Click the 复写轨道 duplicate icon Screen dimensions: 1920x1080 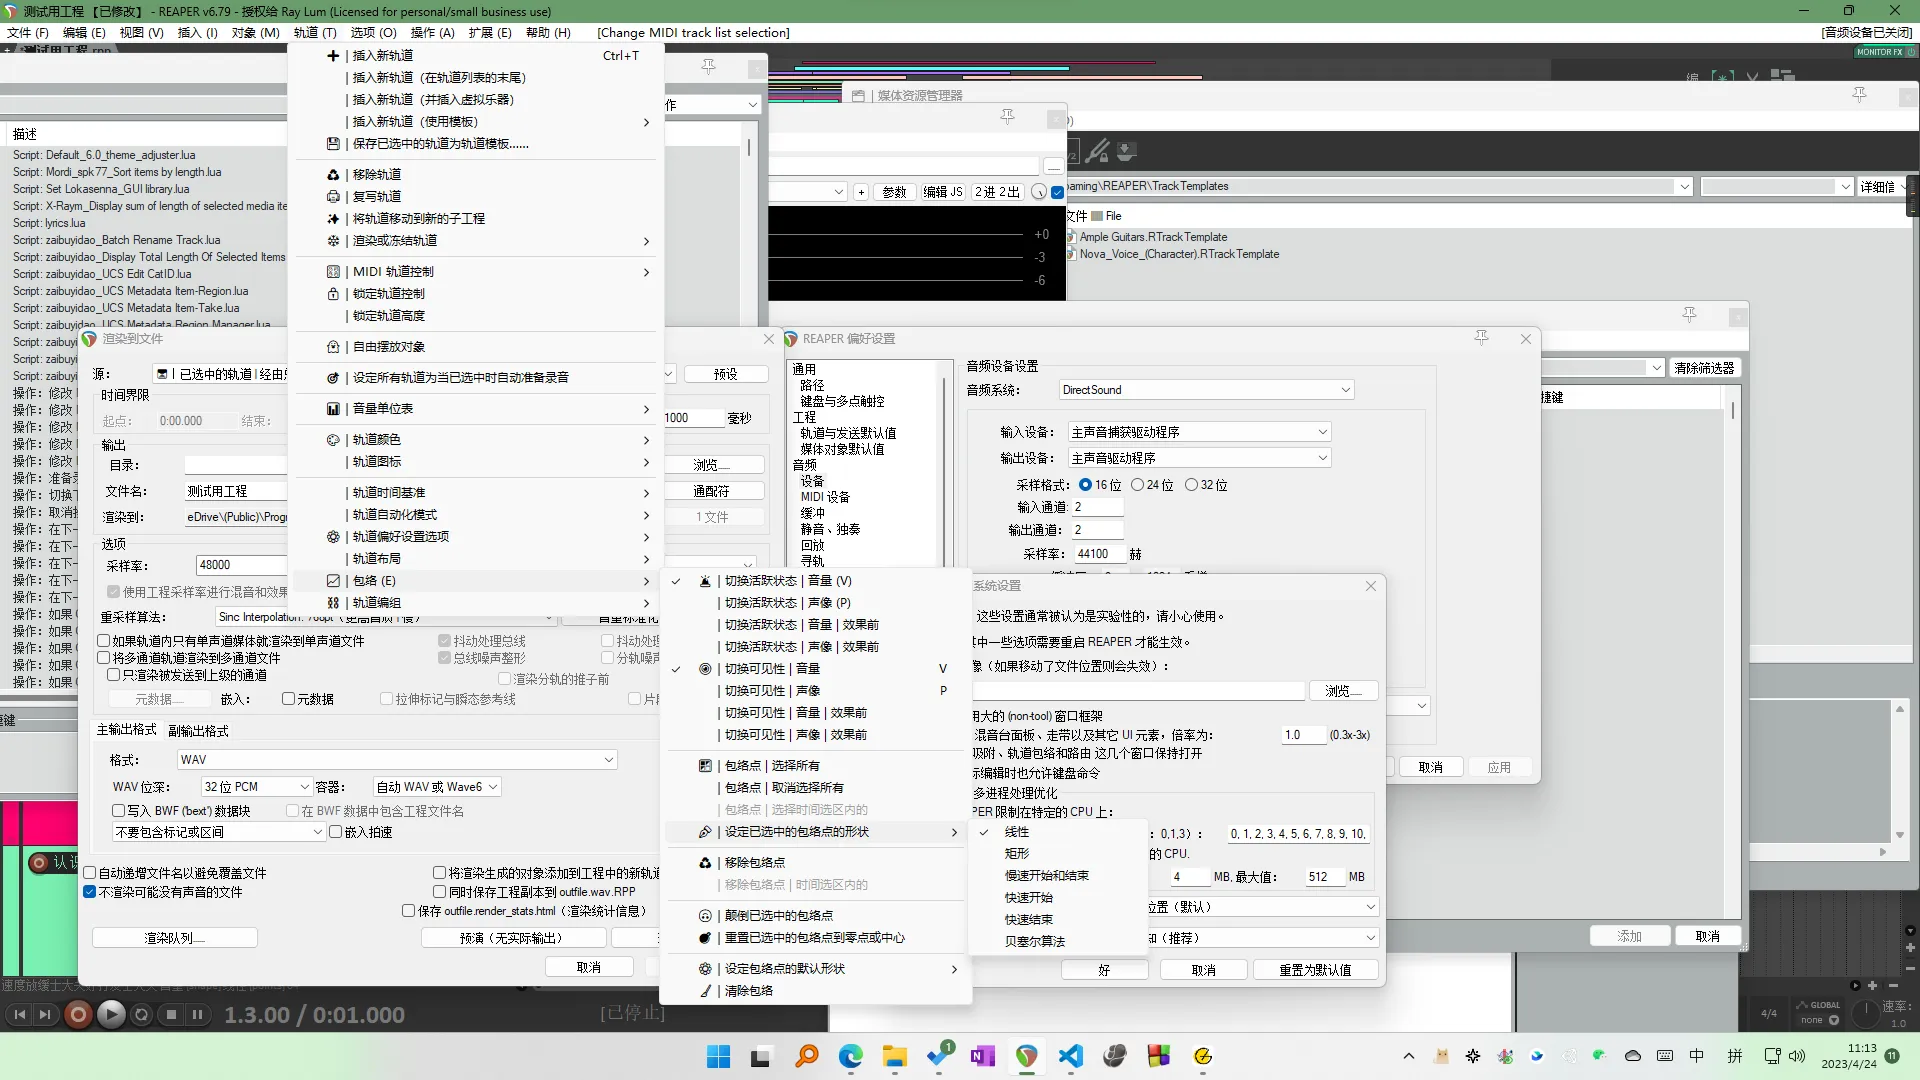(x=333, y=197)
